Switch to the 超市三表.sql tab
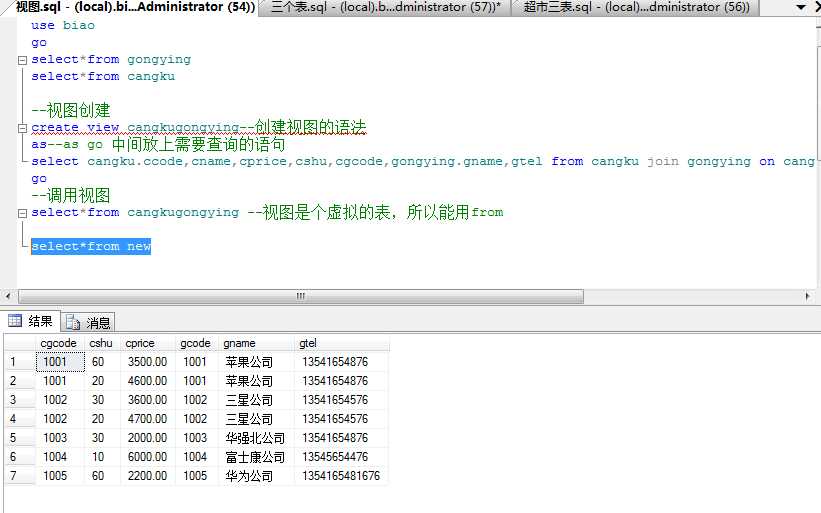Screen dimensions: 821x513 coord(636,7)
